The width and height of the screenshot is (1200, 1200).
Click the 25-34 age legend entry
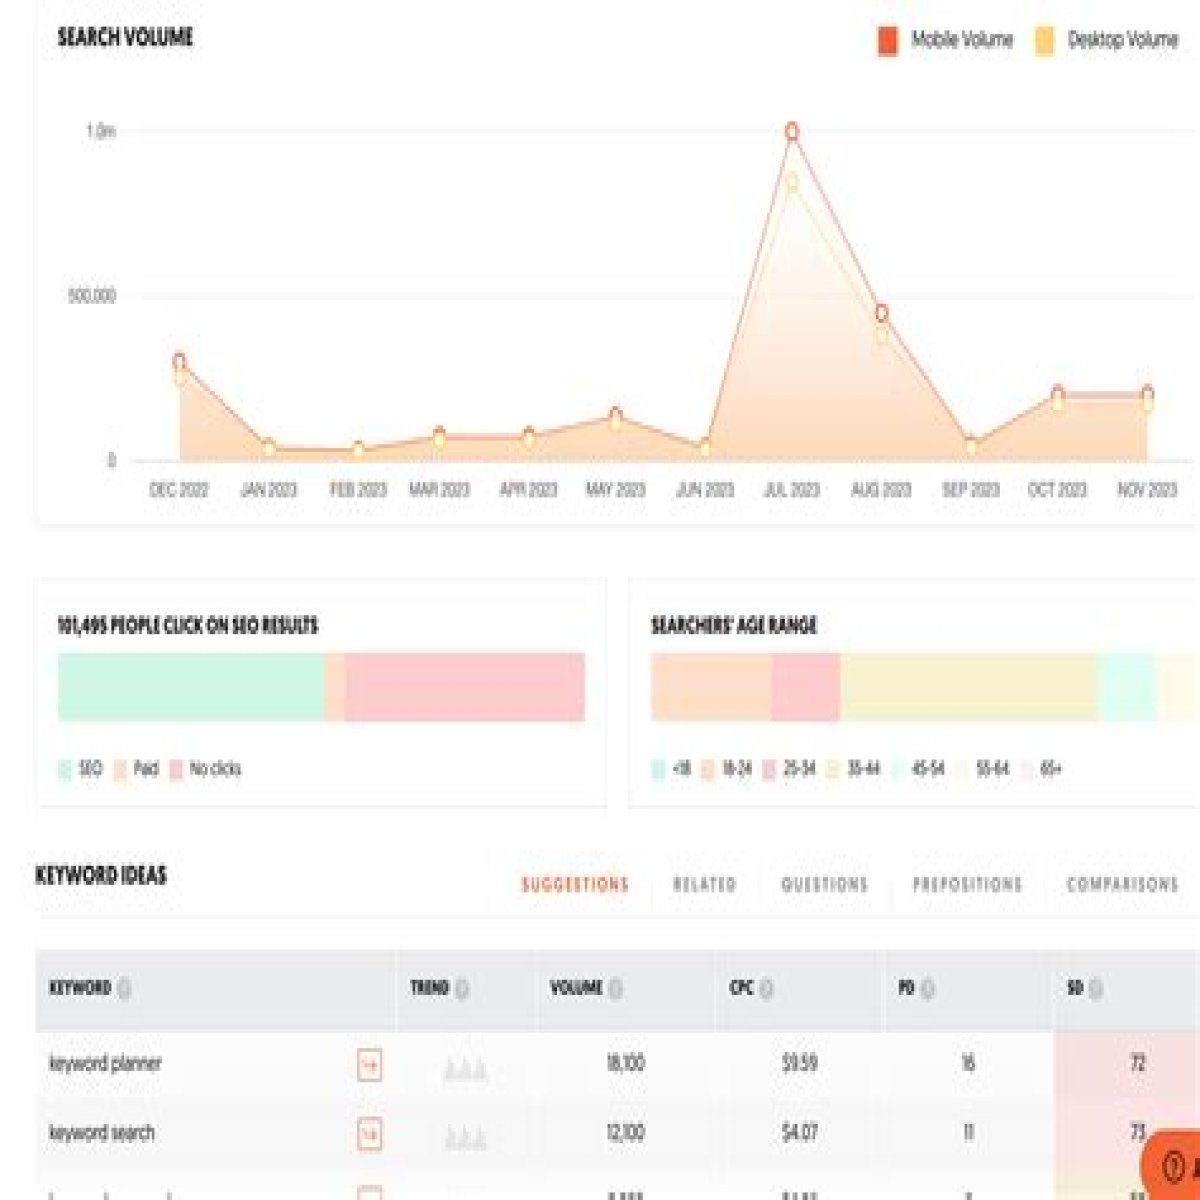pos(790,769)
